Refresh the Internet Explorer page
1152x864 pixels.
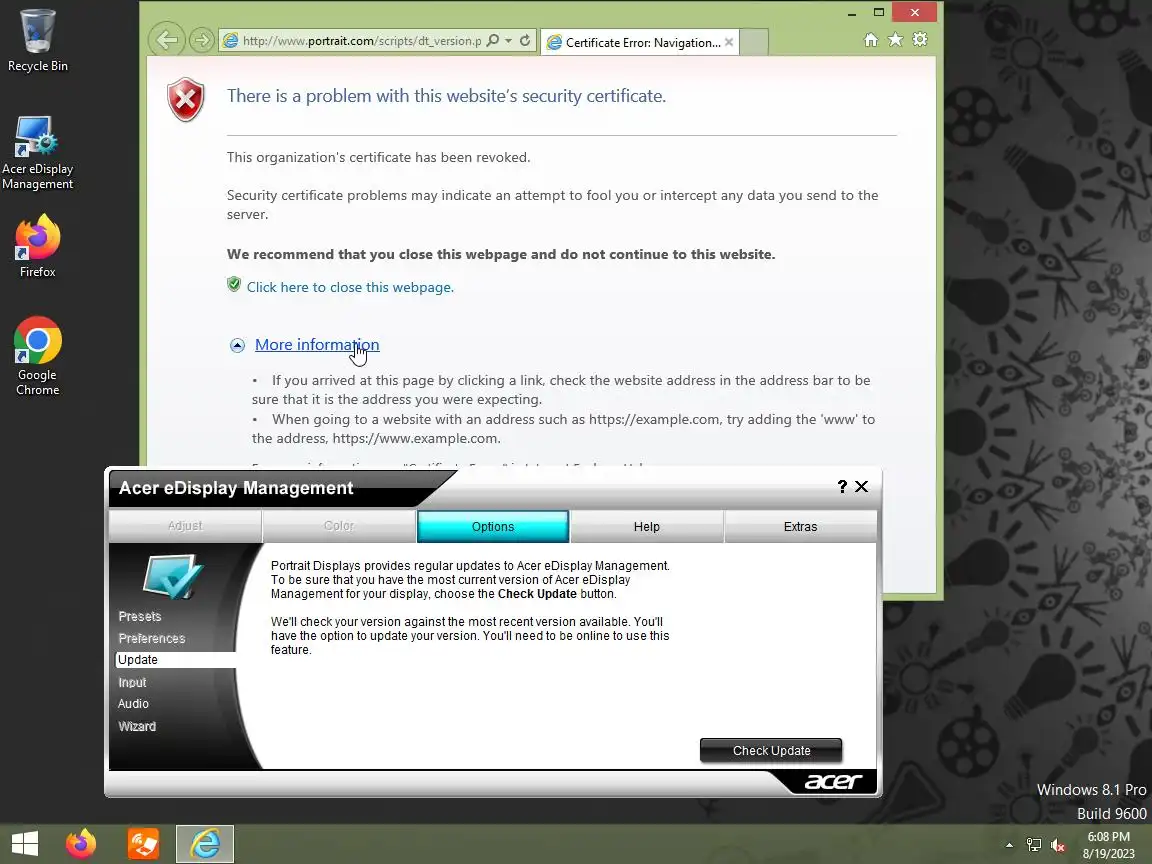pos(525,40)
